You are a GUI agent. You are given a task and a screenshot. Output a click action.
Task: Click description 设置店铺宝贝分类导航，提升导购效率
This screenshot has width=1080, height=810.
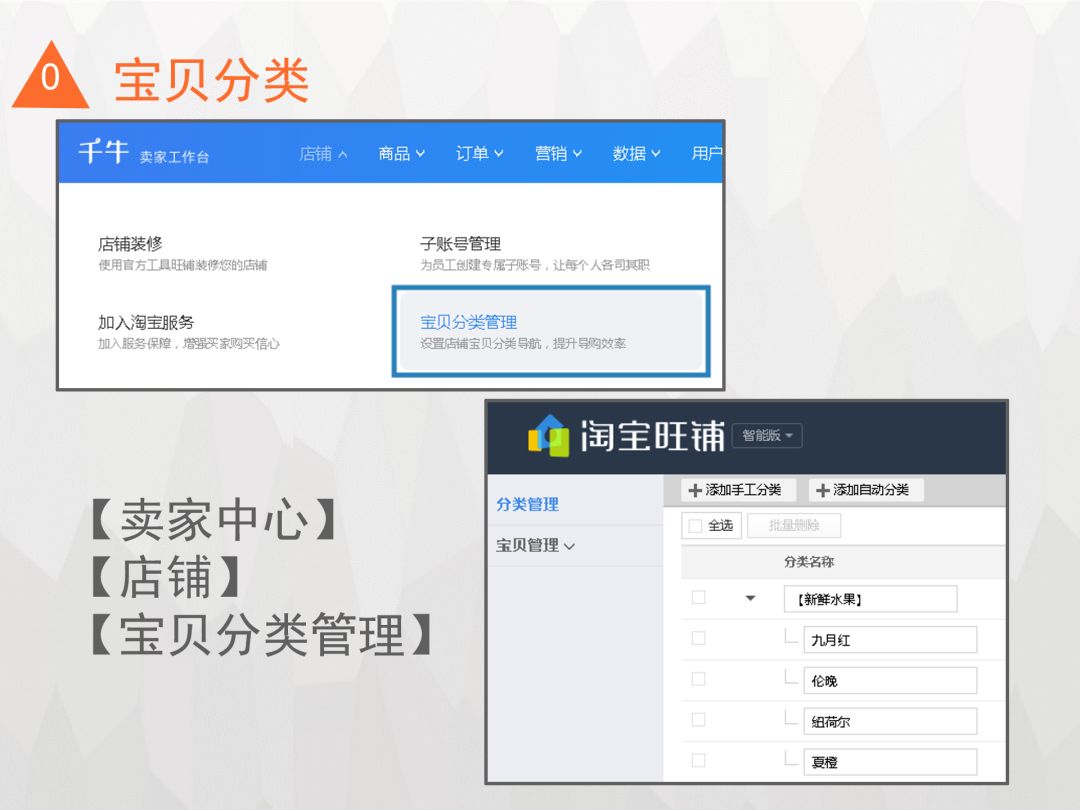(x=523, y=344)
